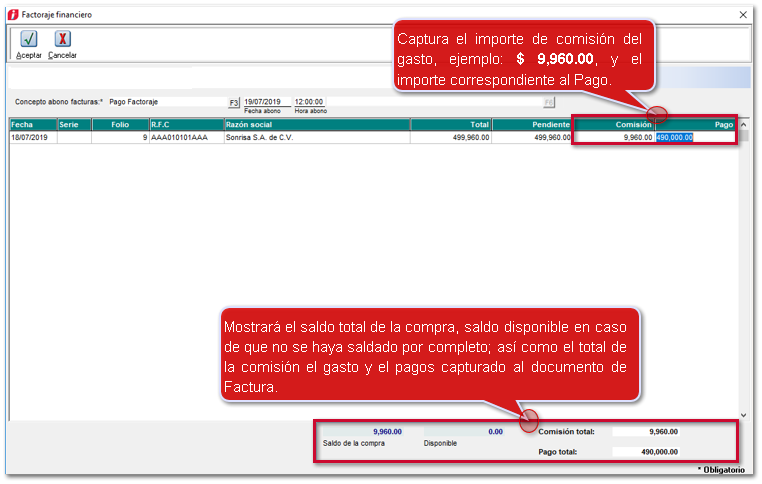Viewport: 762px width, 484px height.
Task: Click the Comisión total field
Action: pos(646,432)
